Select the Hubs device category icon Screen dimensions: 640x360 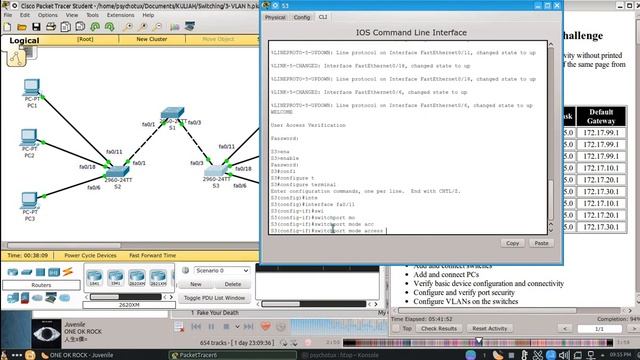(x=40, y=272)
